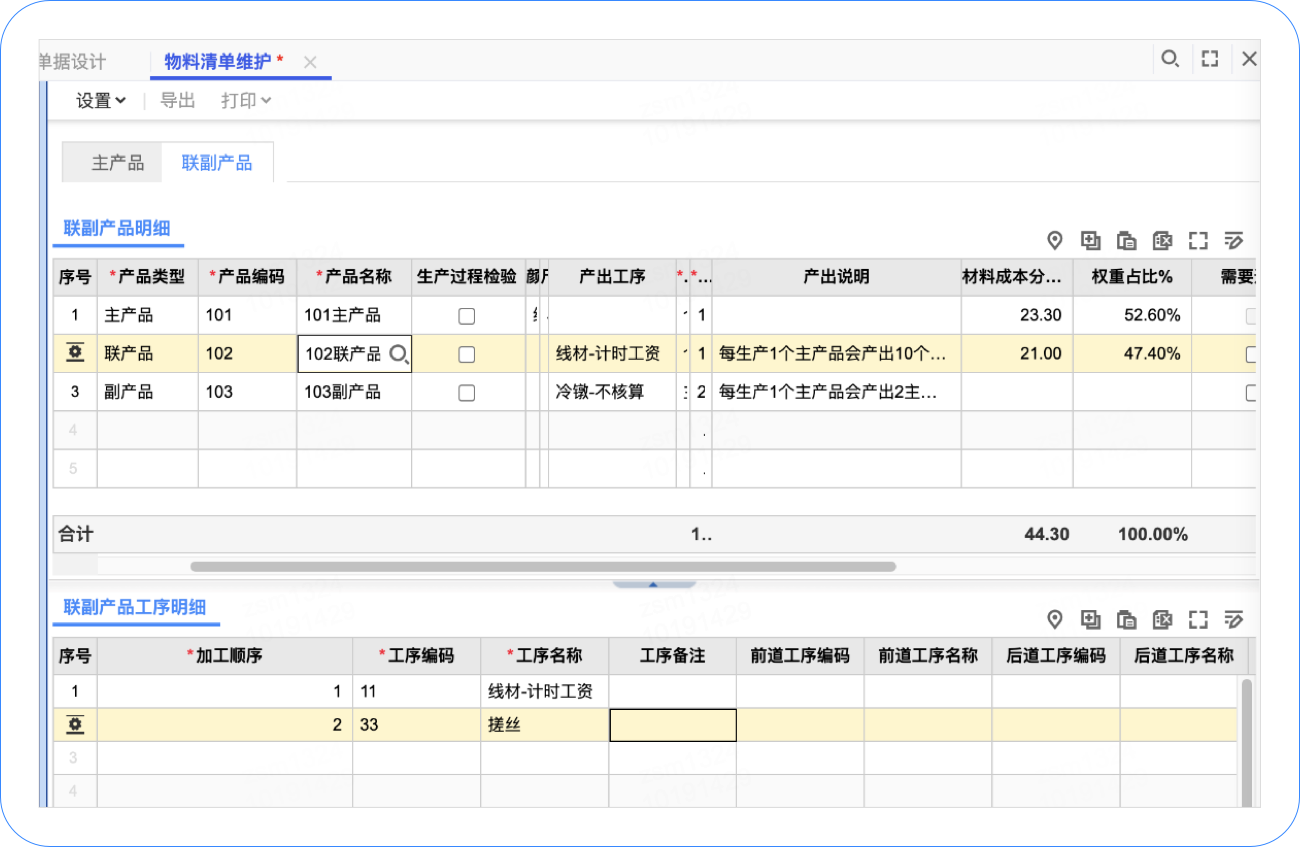Viewport: 1300px width, 847px height.
Task: Click lookup magnifier in 102联产品 cell
Action: pyautogui.click(x=399, y=354)
